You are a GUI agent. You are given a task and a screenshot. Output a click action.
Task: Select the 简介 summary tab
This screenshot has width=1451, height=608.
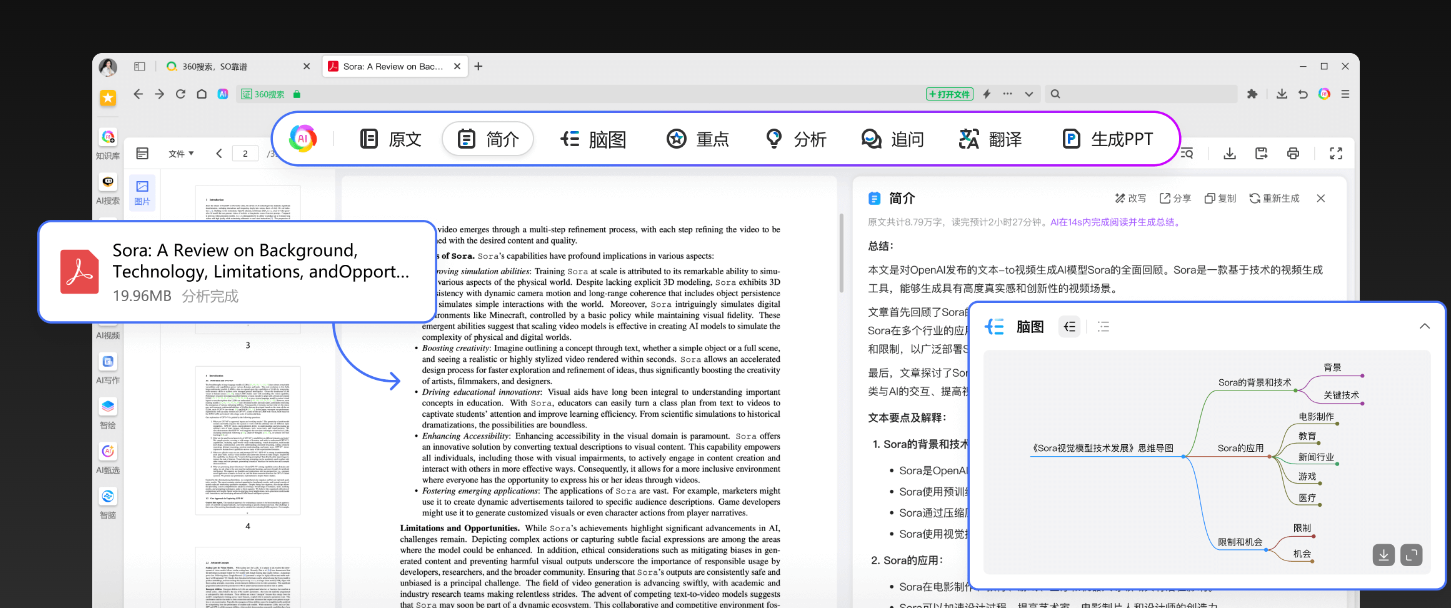pos(488,139)
